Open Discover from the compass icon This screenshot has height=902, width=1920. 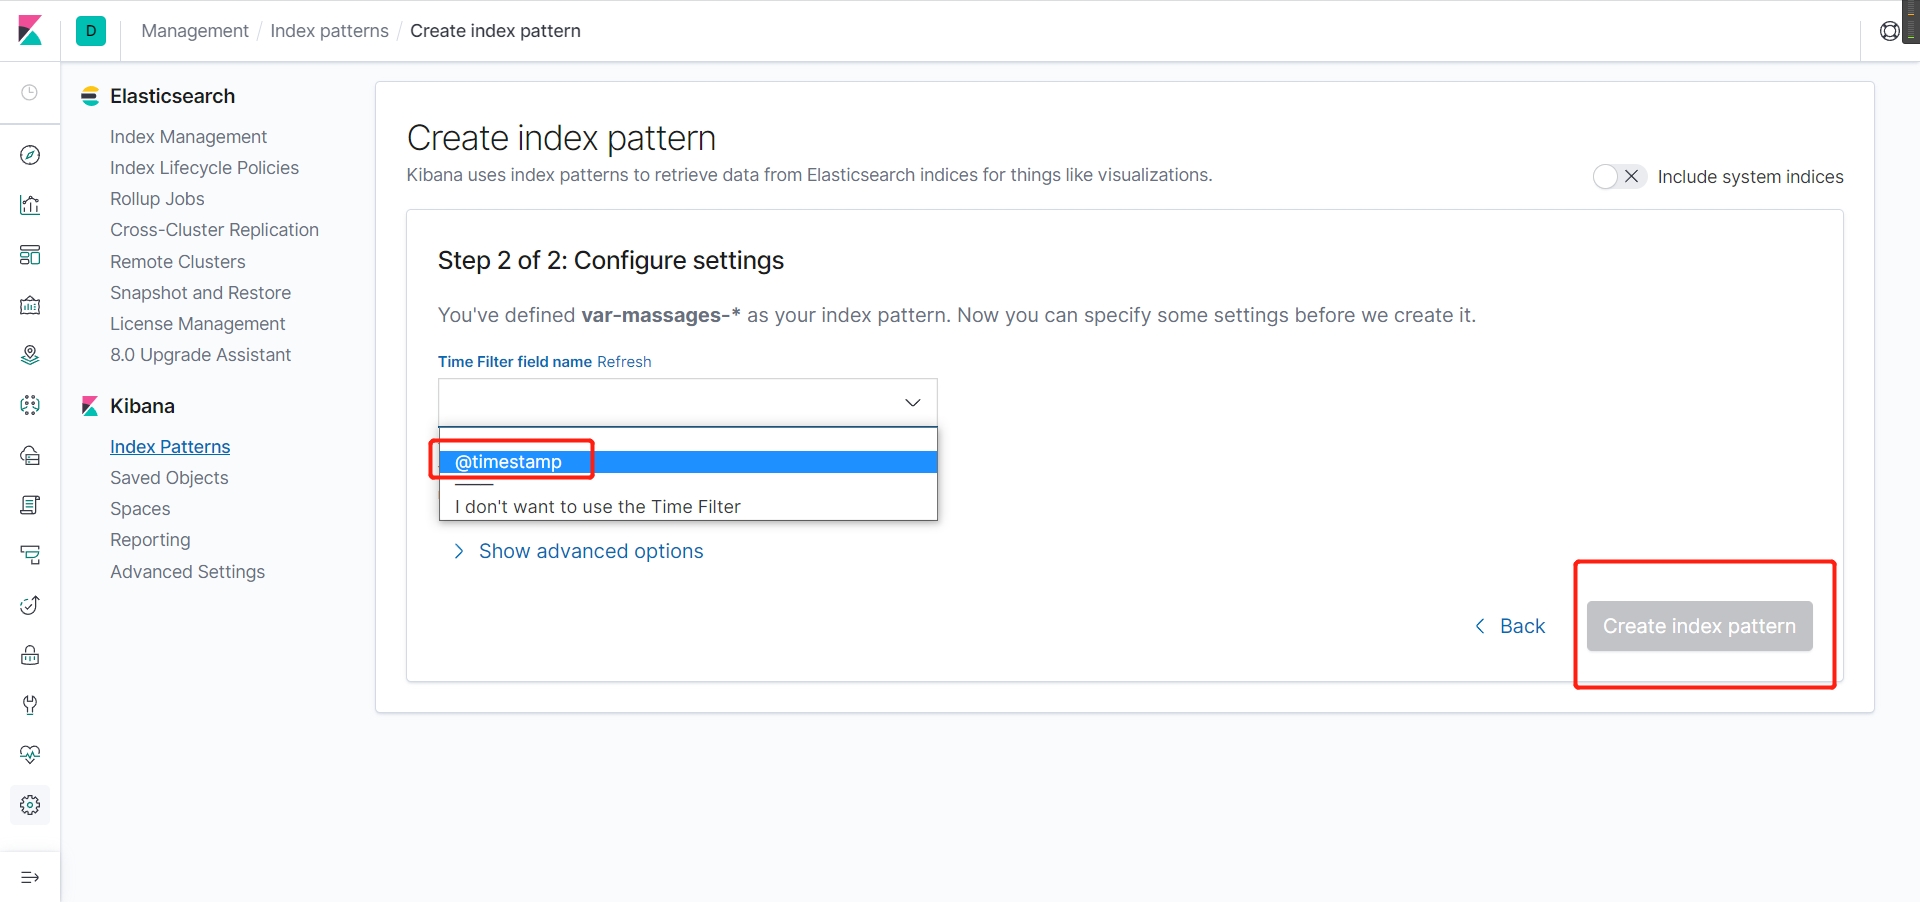point(30,155)
